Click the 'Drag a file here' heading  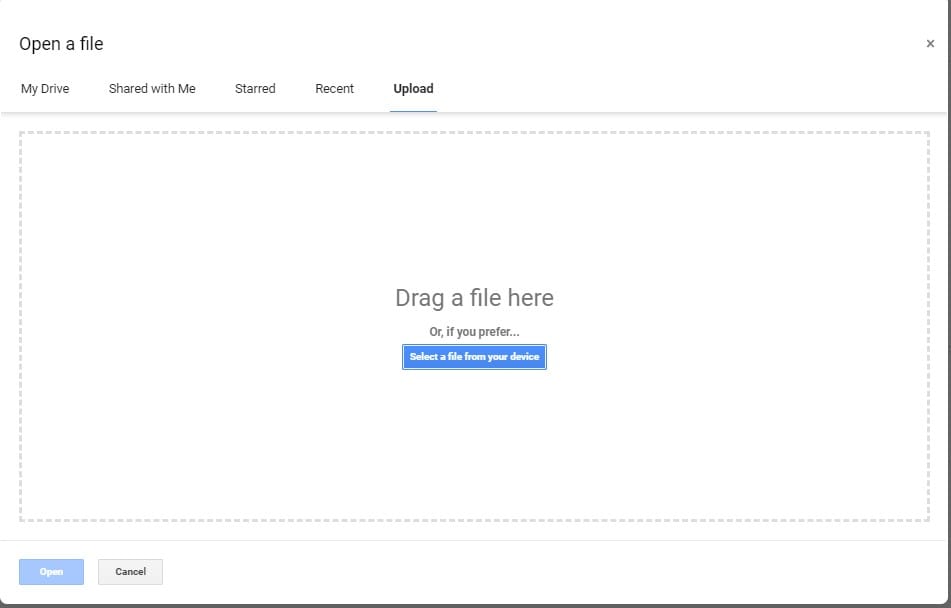click(x=474, y=298)
